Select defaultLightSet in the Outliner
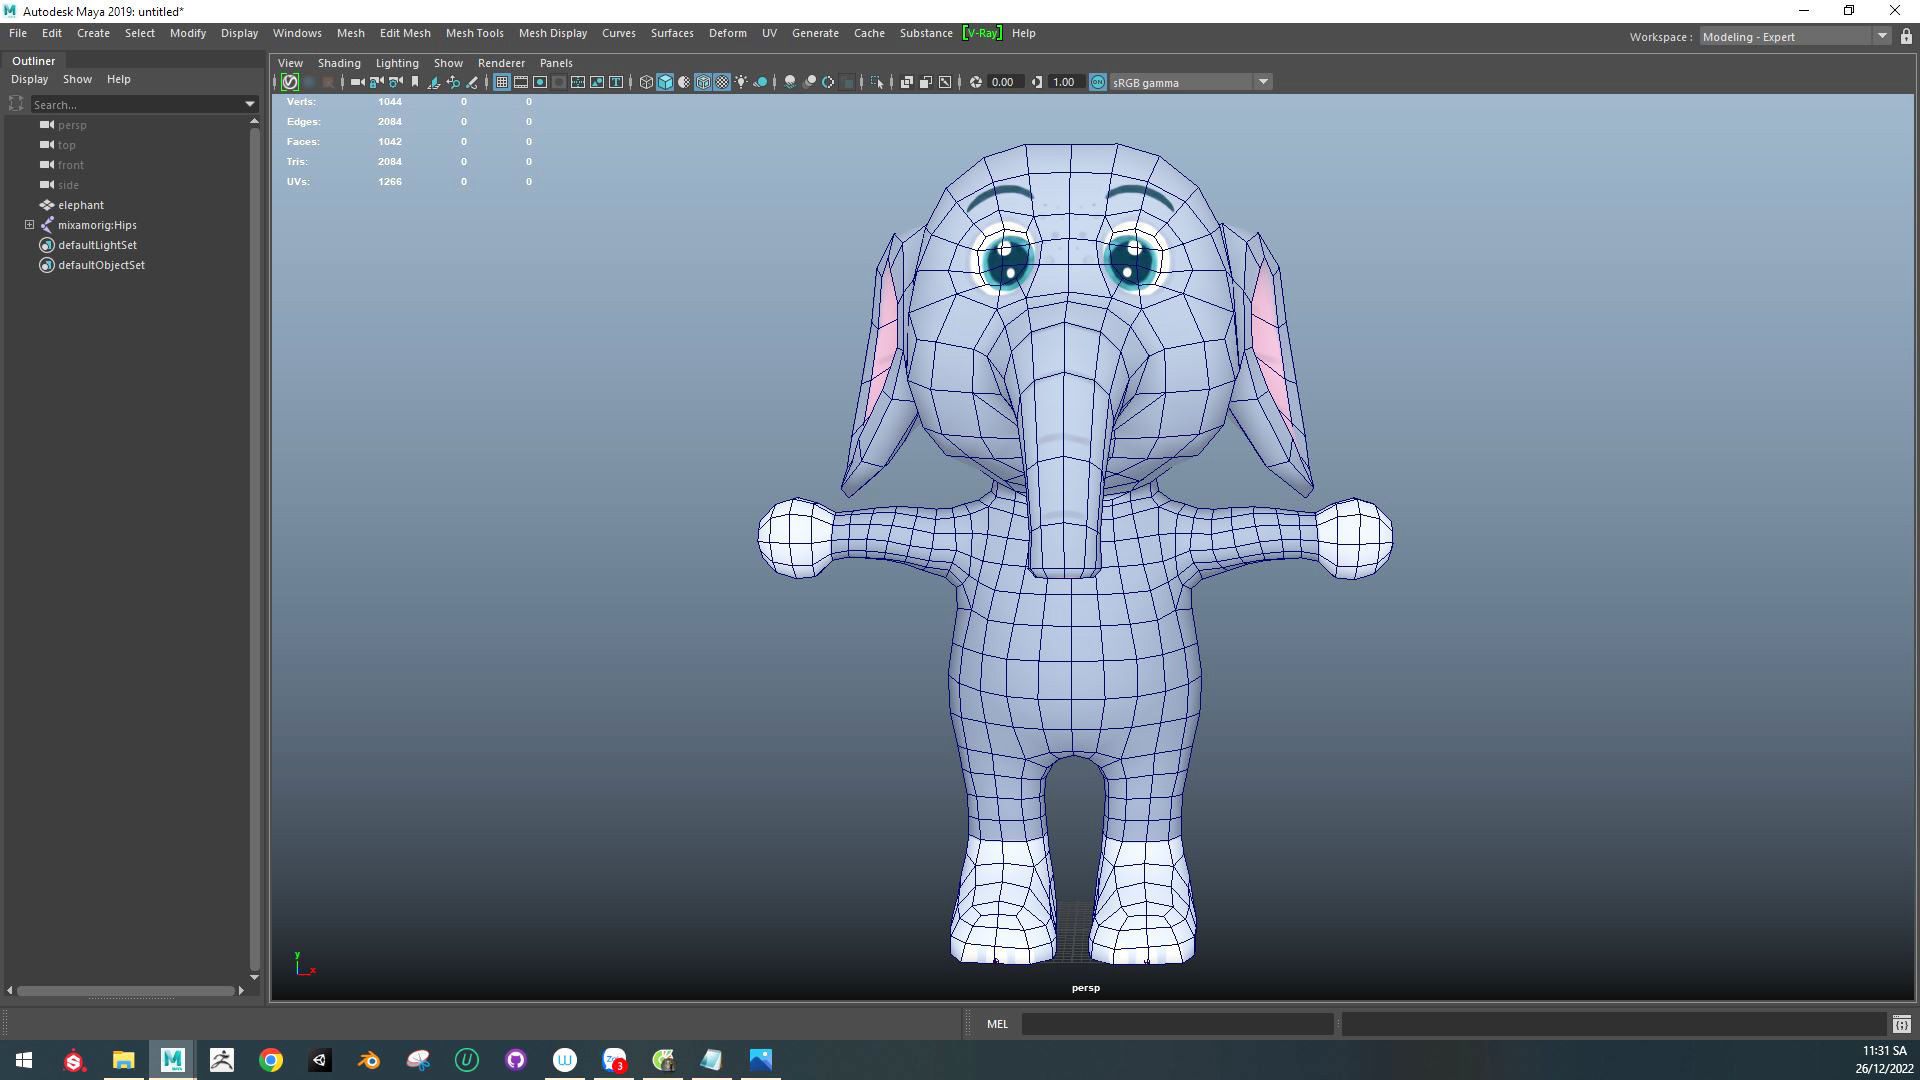The width and height of the screenshot is (1920, 1080). click(x=97, y=245)
